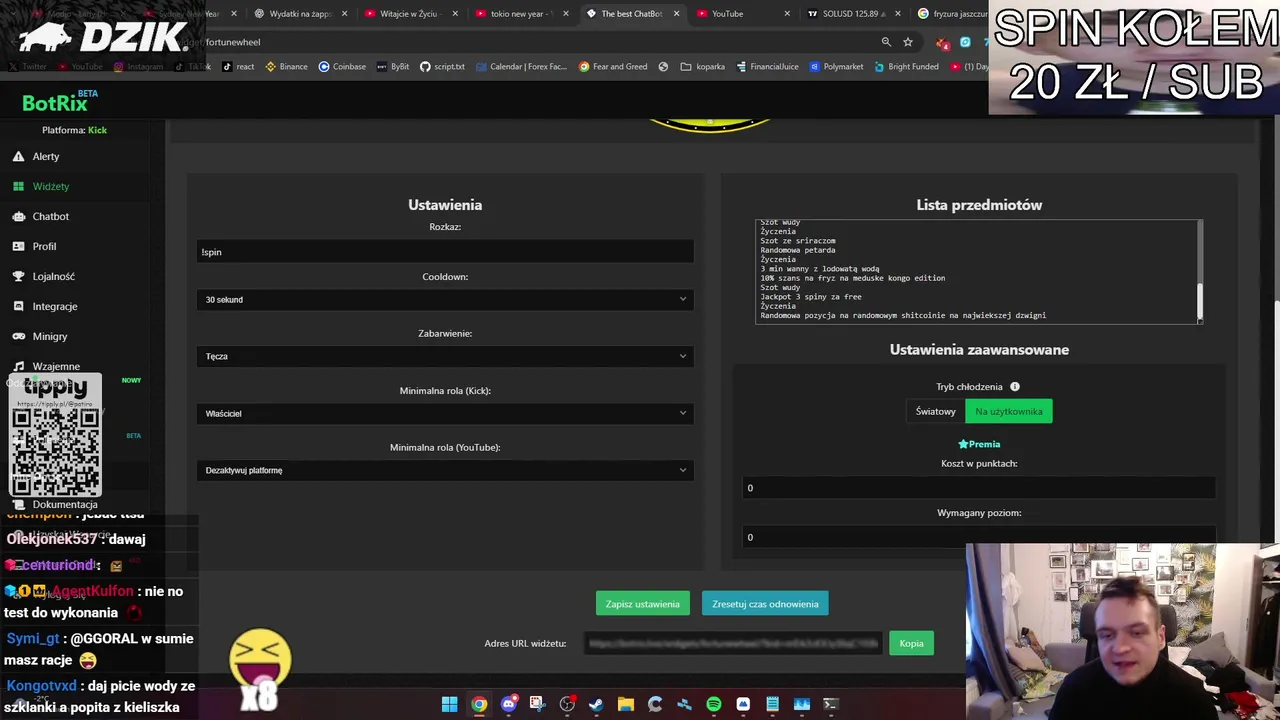Open the Fear and Greed bookmark
Image resolution: width=1280 pixels, height=720 pixels.
coord(612,66)
